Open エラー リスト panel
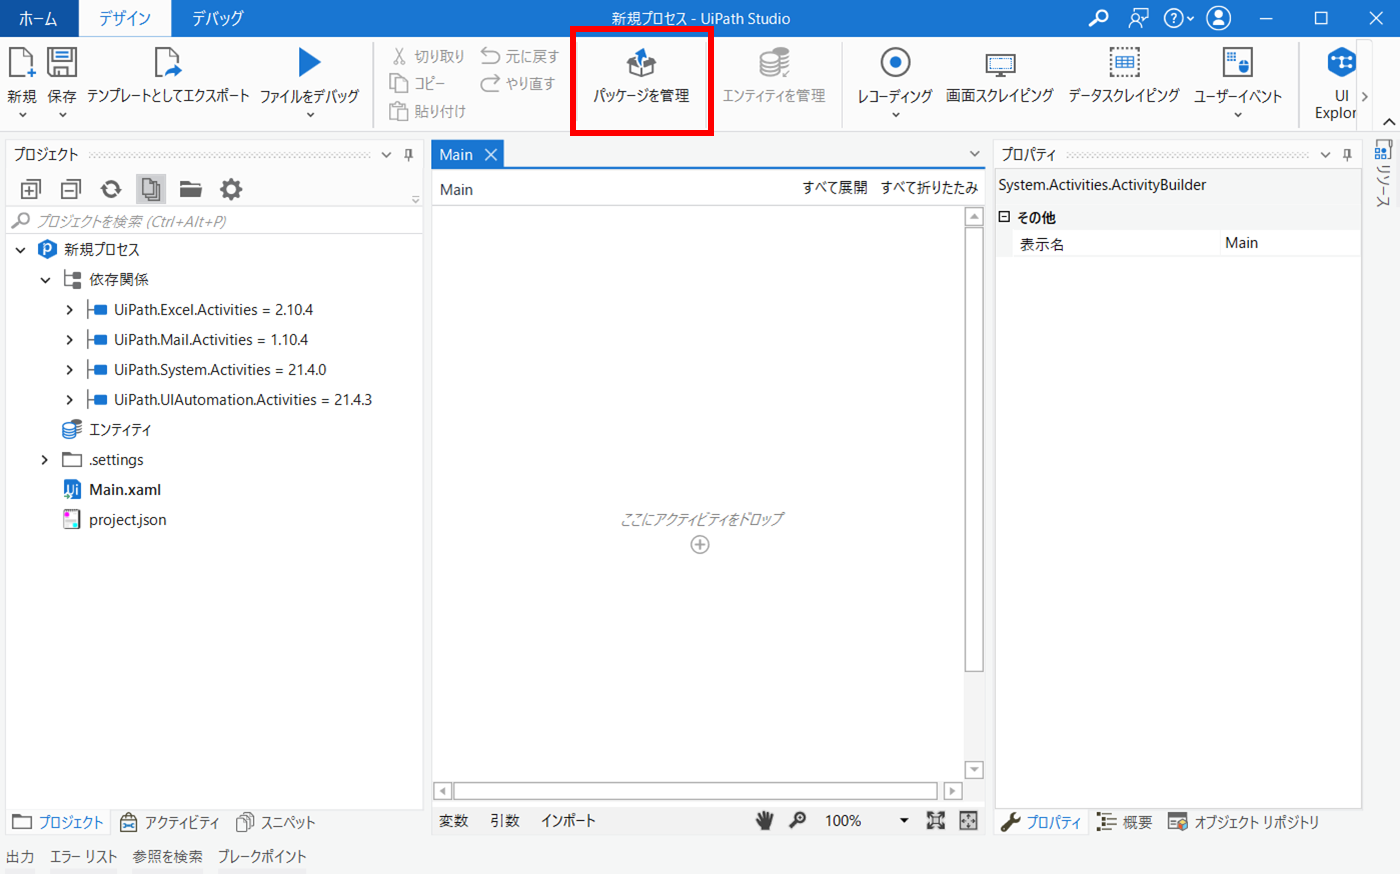The image size is (1400, 874). [84, 856]
